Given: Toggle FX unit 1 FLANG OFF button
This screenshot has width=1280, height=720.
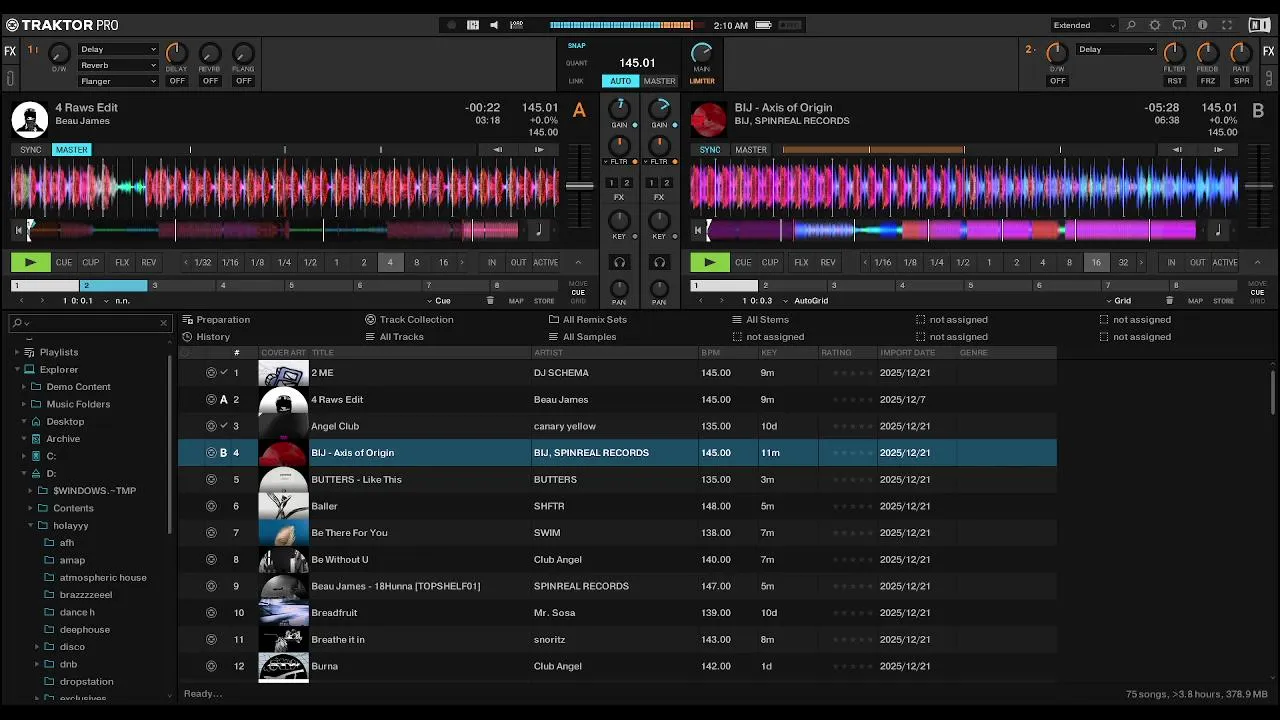Looking at the screenshot, I should point(243,81).
